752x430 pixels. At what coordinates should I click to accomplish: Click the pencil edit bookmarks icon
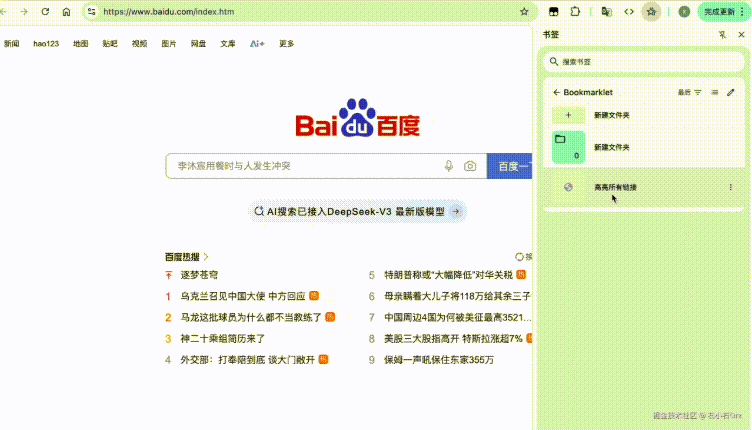[730, 92]
